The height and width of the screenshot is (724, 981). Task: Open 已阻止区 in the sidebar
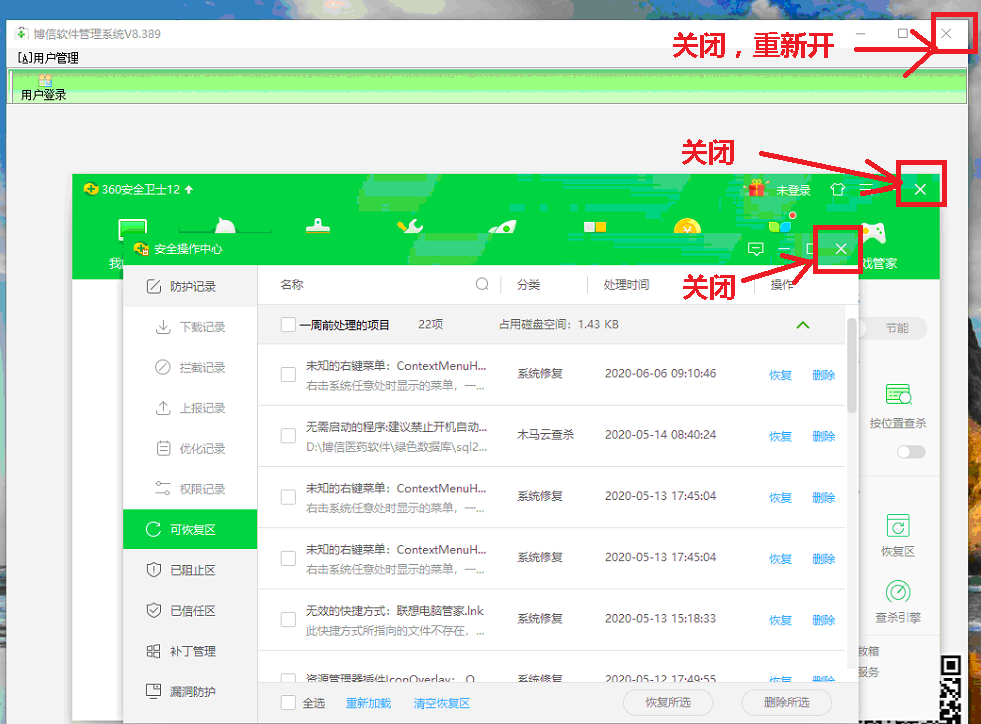pyautogui.click(x=190, y=570)
